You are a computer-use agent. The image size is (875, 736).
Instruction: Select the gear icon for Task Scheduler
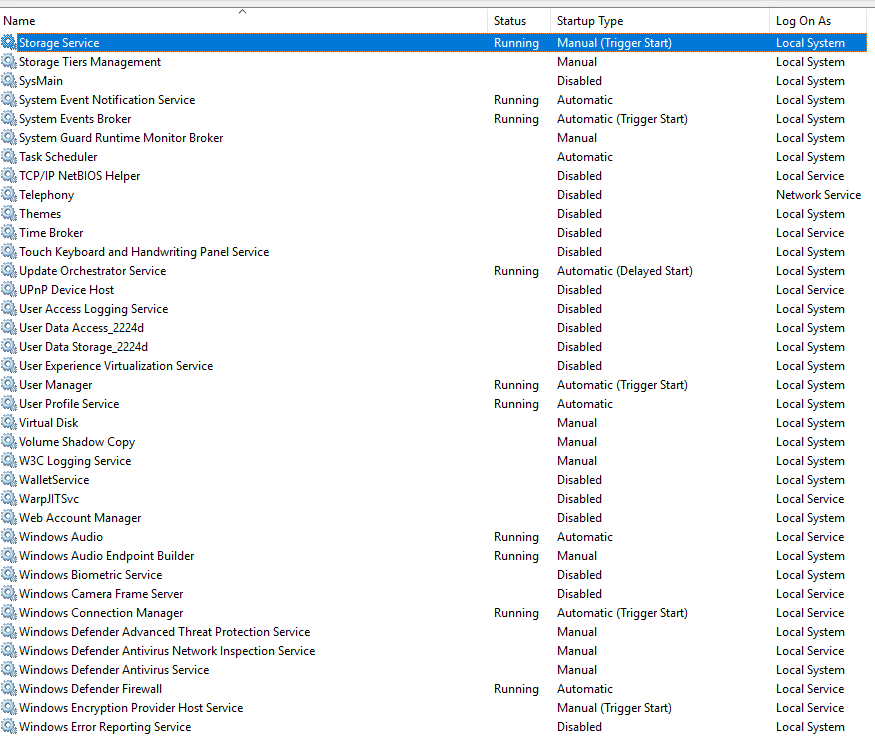coord(9,156)
